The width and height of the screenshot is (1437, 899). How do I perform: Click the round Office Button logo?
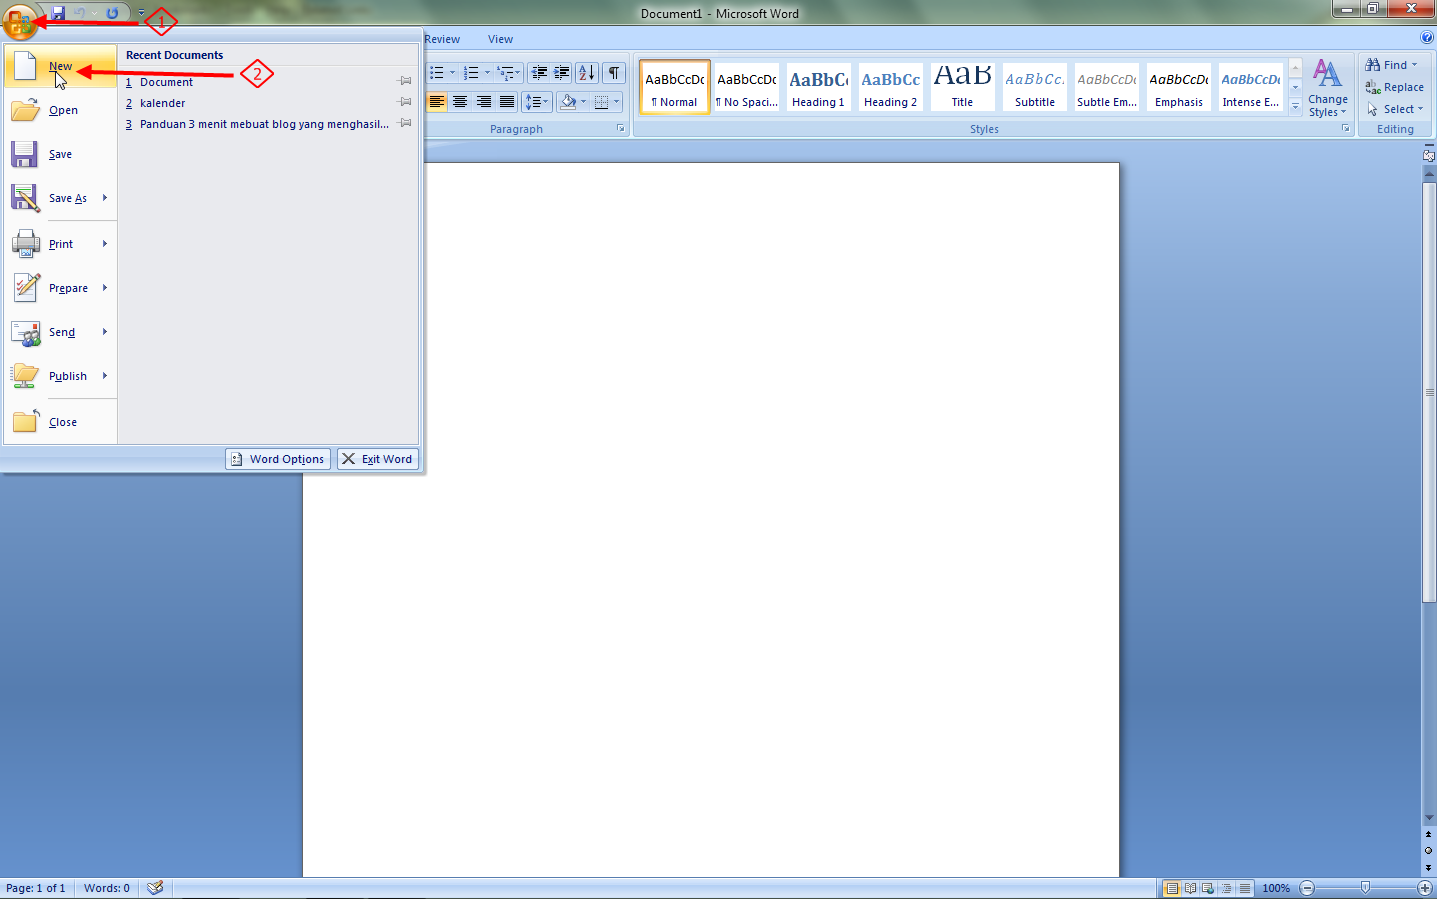pos(19,19)
